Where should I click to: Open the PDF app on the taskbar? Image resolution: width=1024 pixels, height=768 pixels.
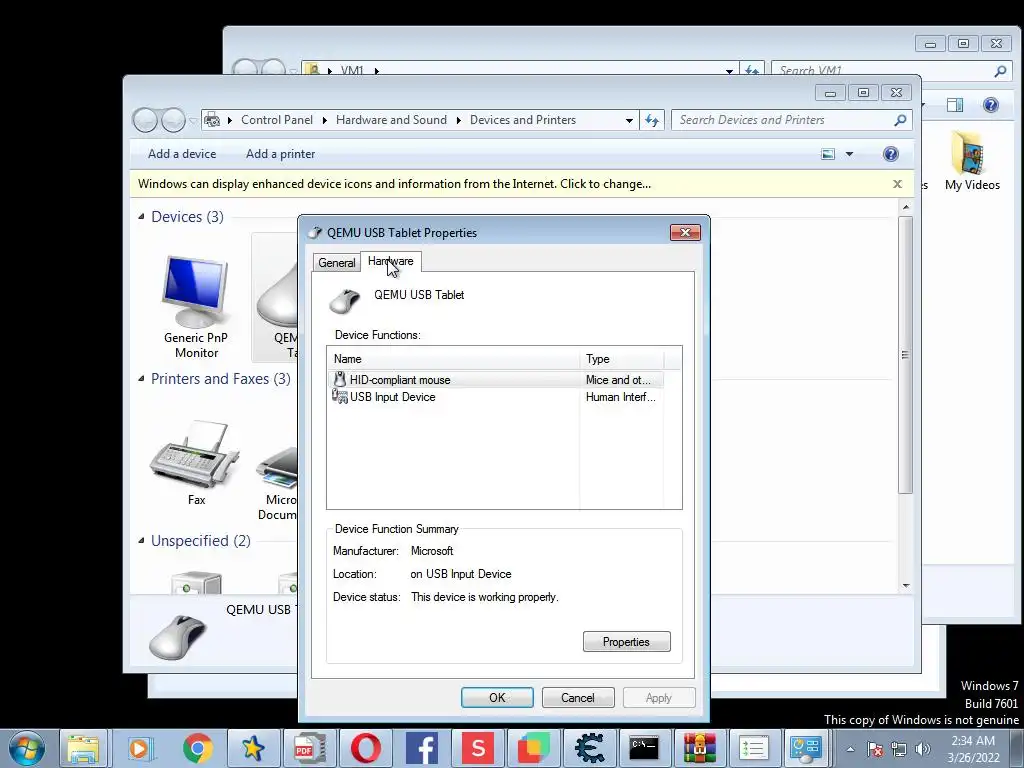[310, 748]
